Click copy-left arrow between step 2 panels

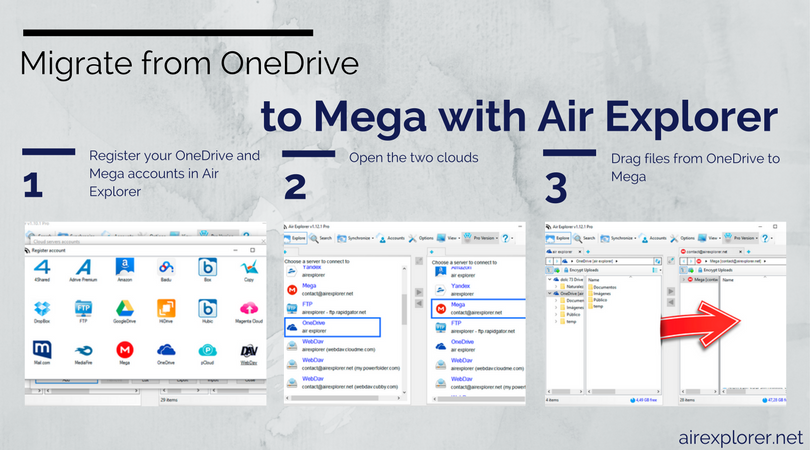pyautogui.click(x=419, y=304)
